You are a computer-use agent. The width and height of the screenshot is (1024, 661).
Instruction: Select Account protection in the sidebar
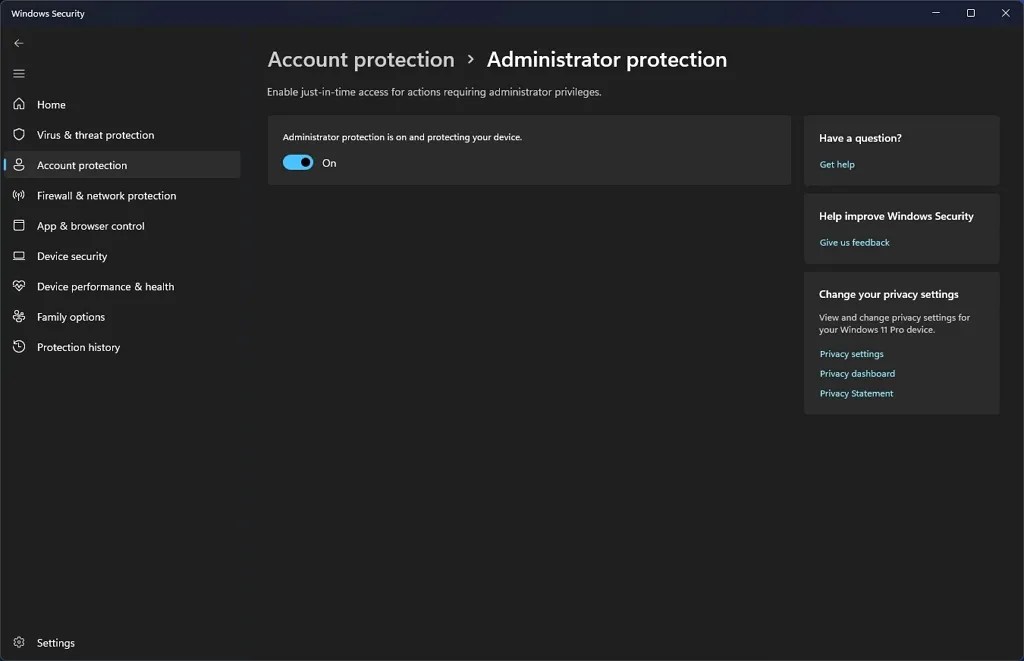[x=122, y=165]
